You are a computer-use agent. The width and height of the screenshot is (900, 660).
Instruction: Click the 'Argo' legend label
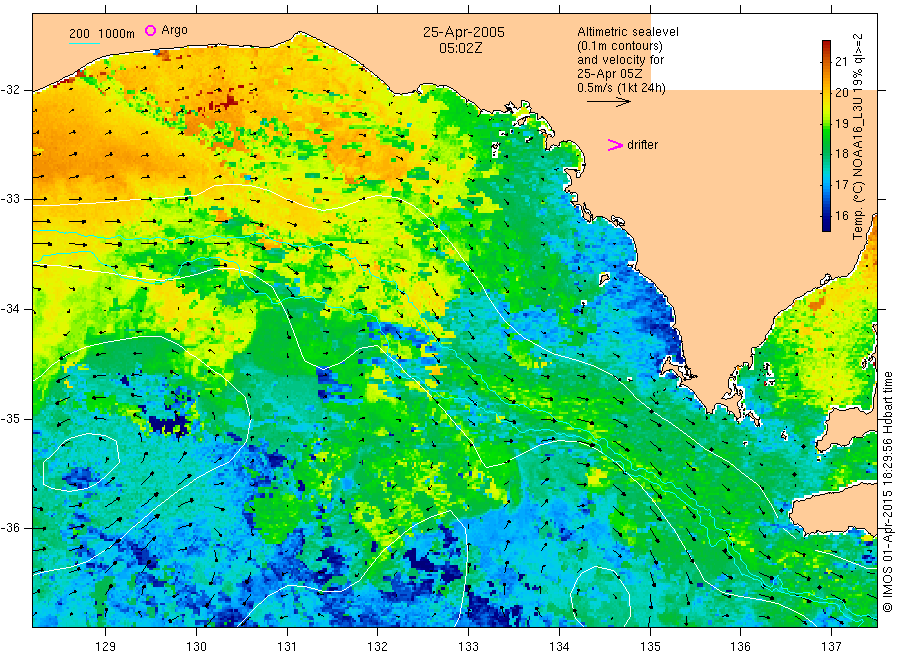pos(174,30)
